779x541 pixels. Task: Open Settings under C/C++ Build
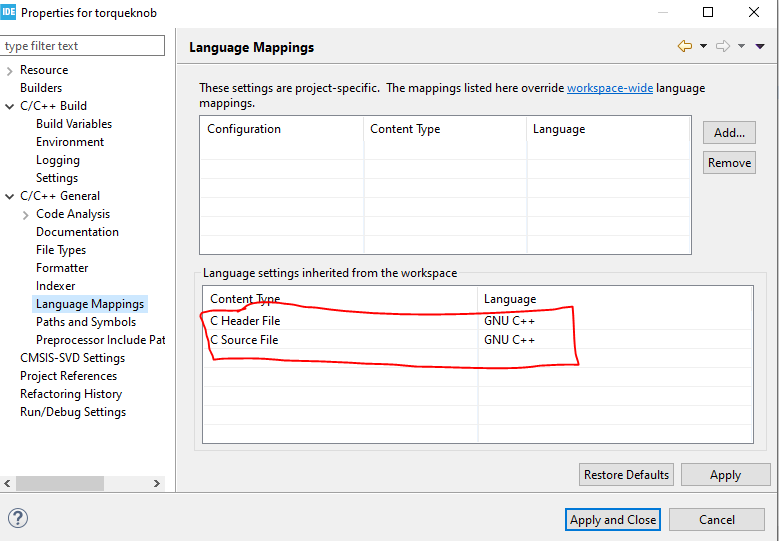tap(57, 178)
